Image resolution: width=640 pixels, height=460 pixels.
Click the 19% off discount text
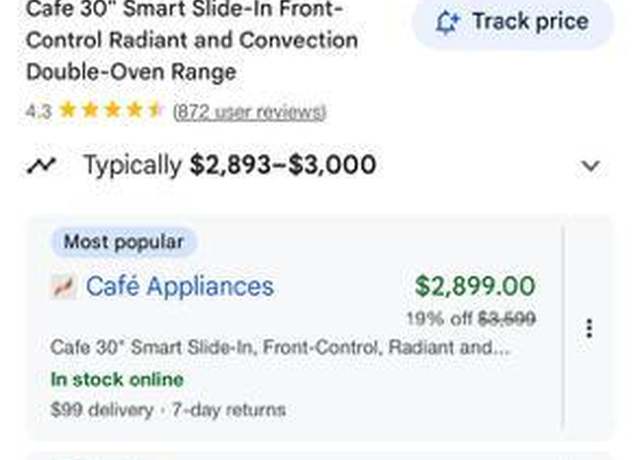coord(439,318)
